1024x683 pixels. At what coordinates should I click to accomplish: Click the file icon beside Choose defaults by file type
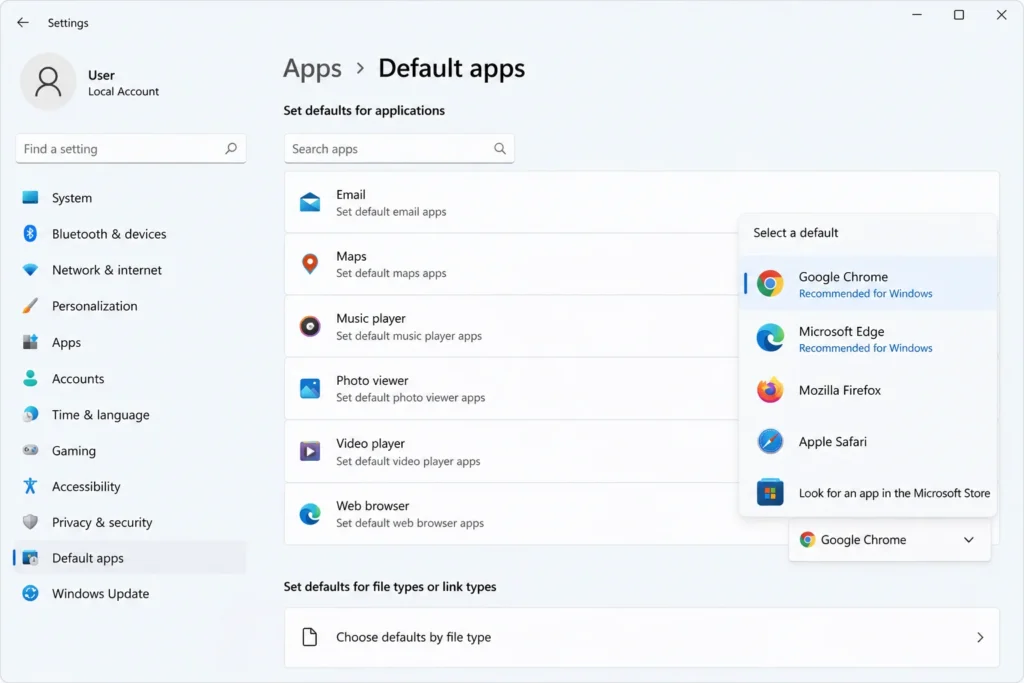pyautogui.click(x=310, y=637)
